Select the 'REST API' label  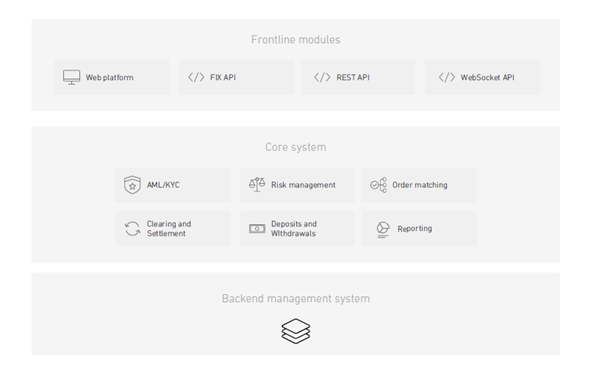(353, 78)
